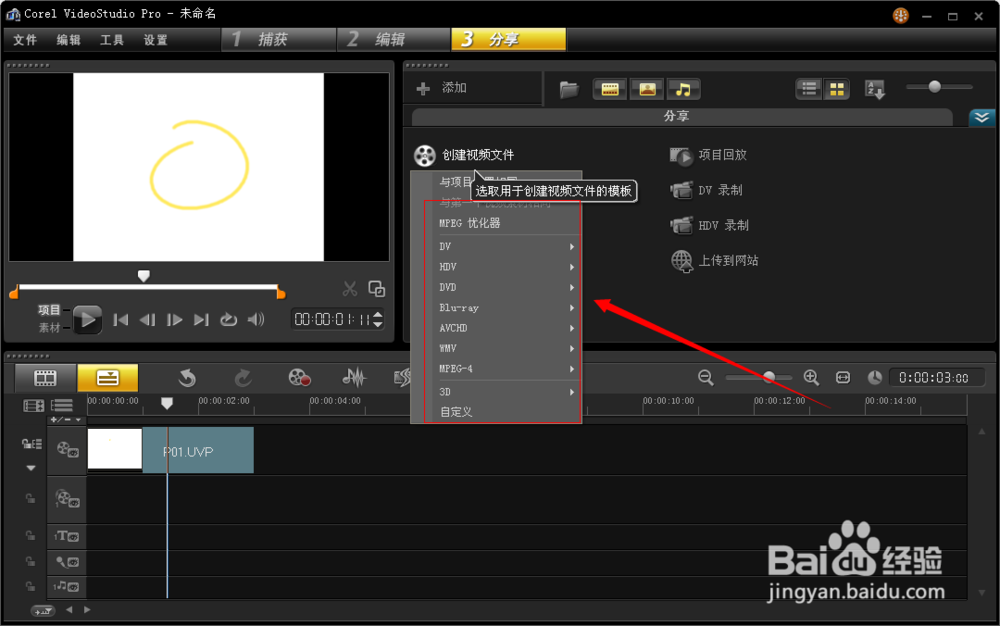Click DV 录制 option
The width and height of the screenshot is (1000, 626).
pyautogui.click(x=705, y=190)
